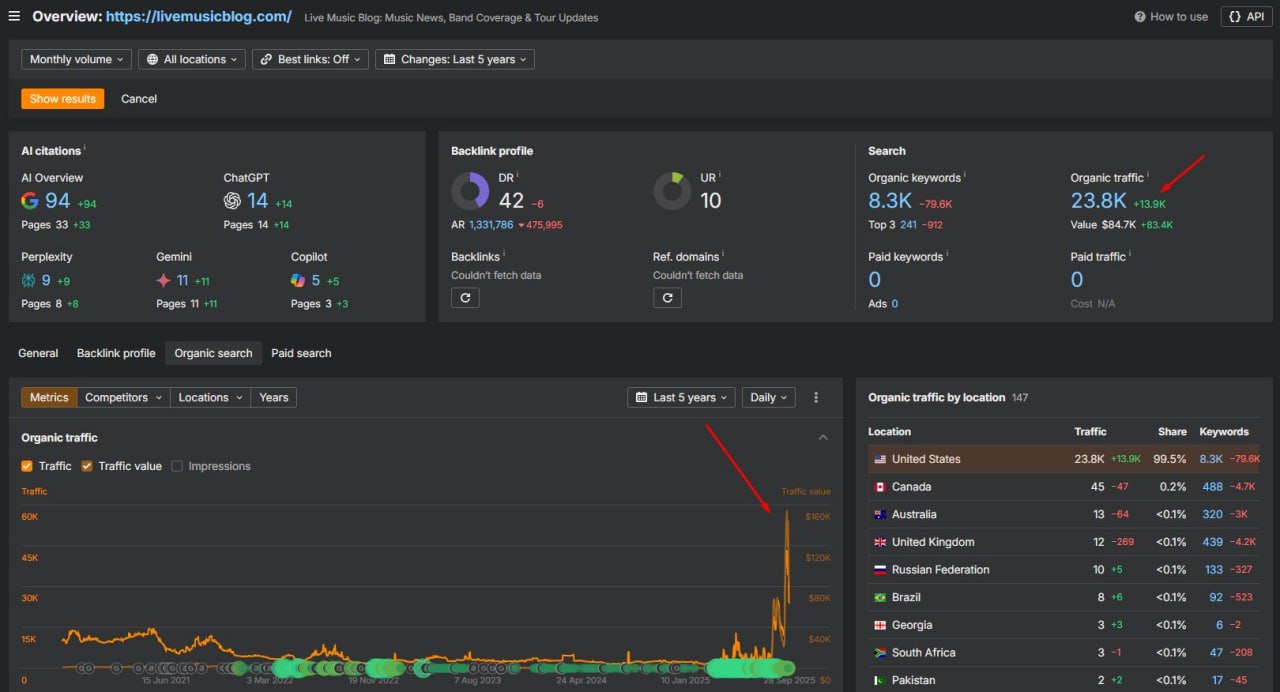This screenshot has height=692, width=1280.
Task: Select the United States location row
Action: click(x=925, y=459)
